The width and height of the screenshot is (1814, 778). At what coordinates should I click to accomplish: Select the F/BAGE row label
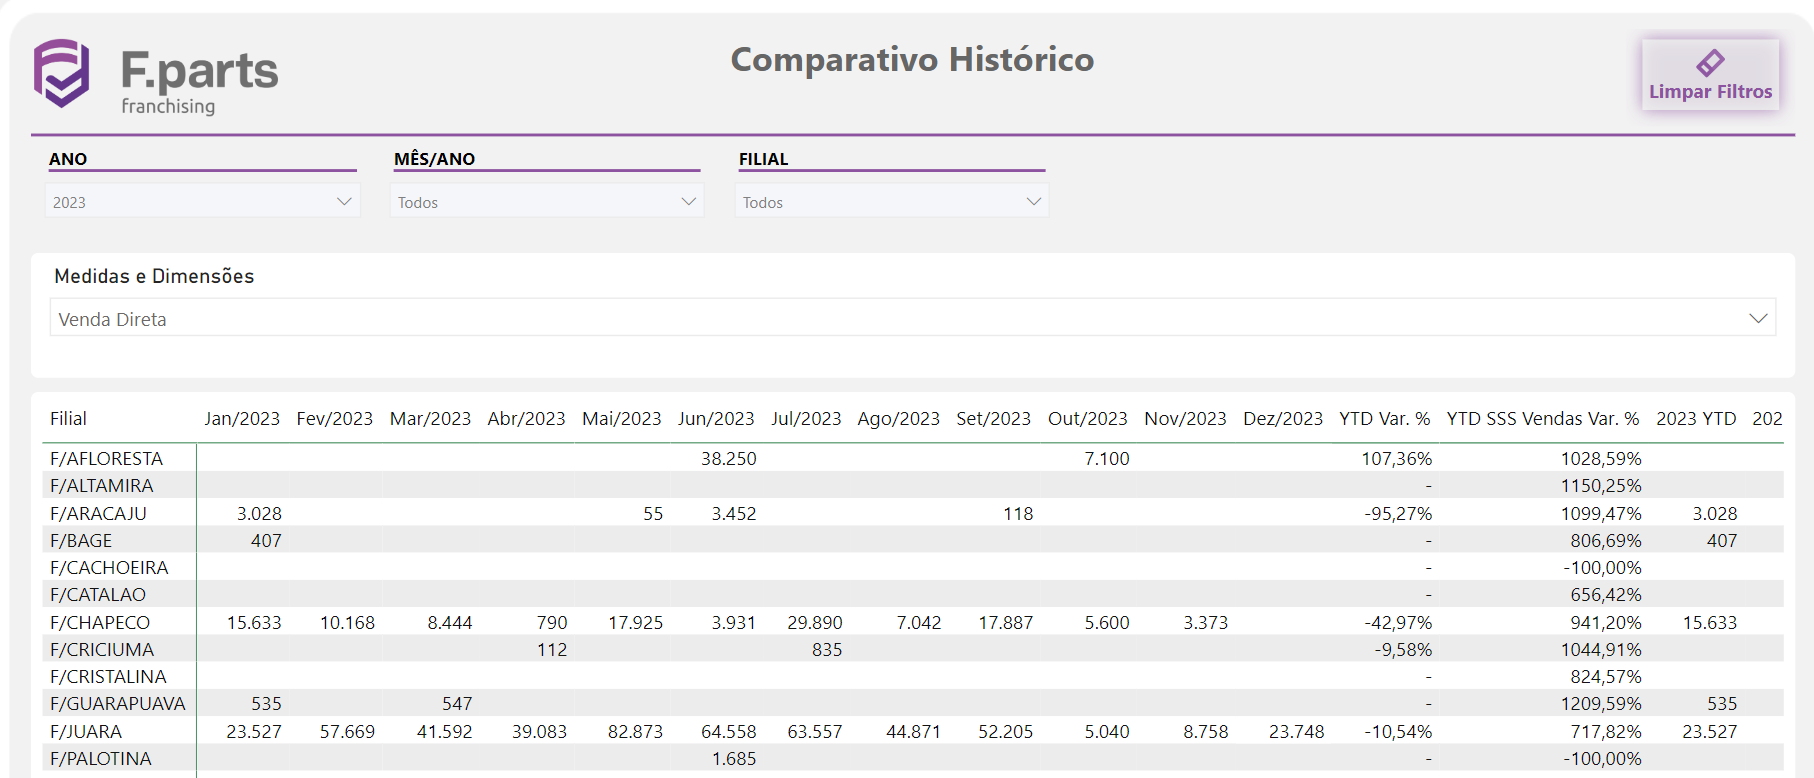pyautogui.click(x=81, y=540)
